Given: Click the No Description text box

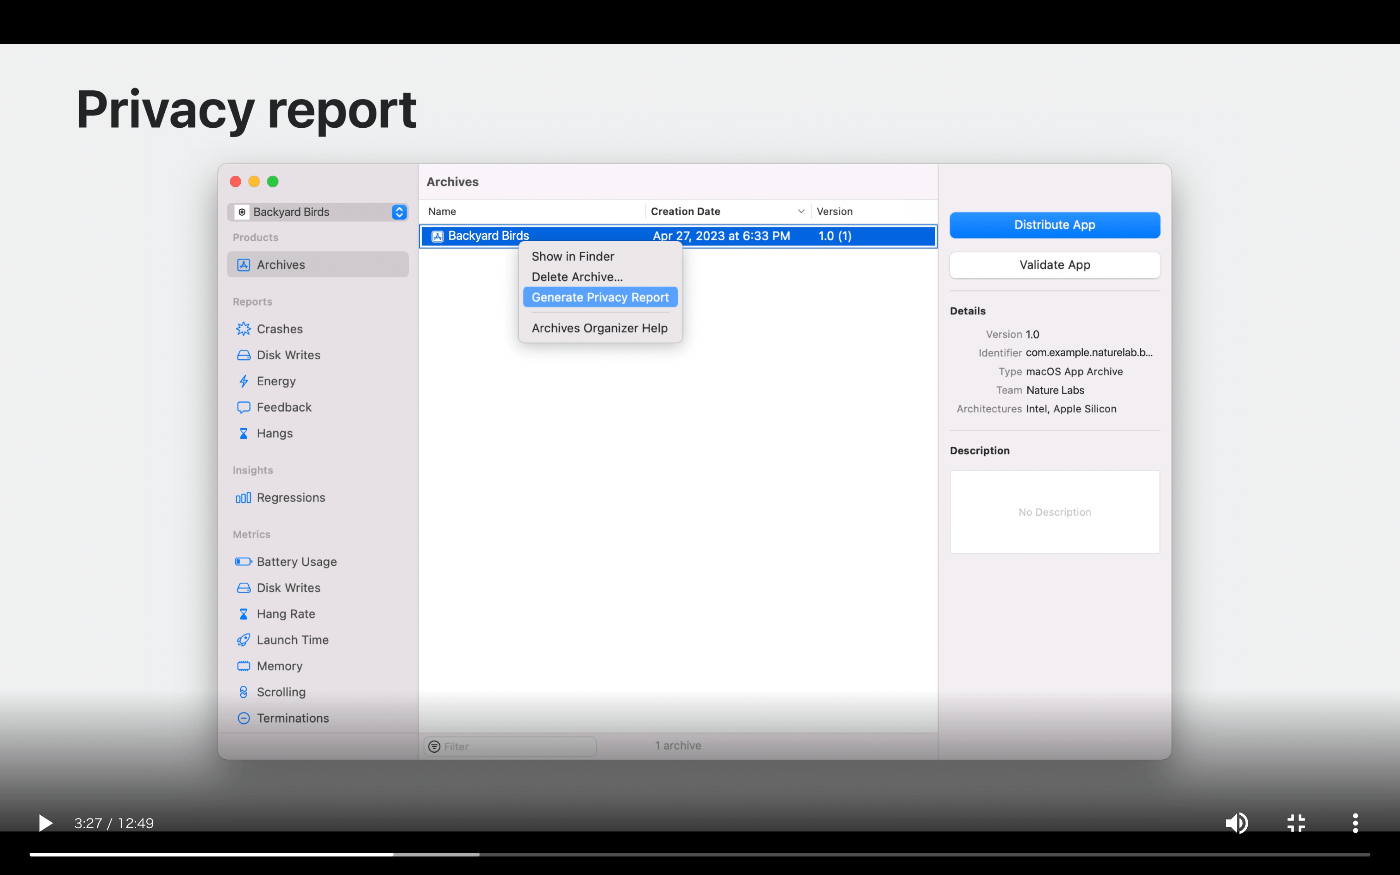Looking at the screenshot, I should pos(1055,512).
